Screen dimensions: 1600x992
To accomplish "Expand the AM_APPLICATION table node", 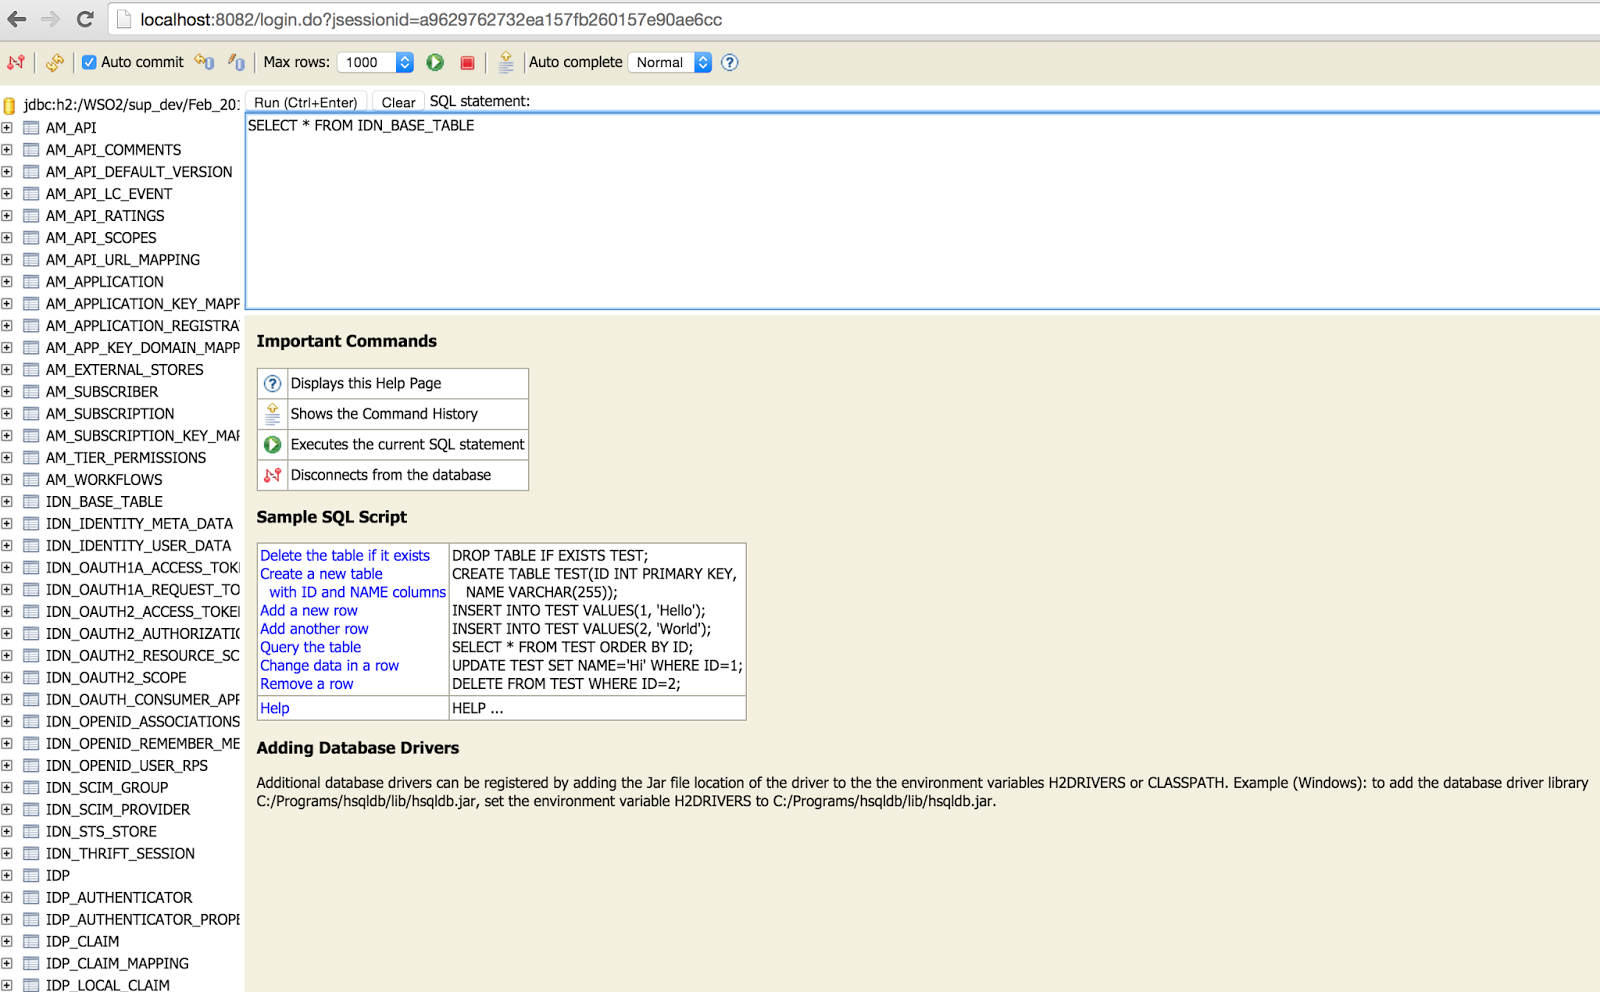I will coord(7,282).
